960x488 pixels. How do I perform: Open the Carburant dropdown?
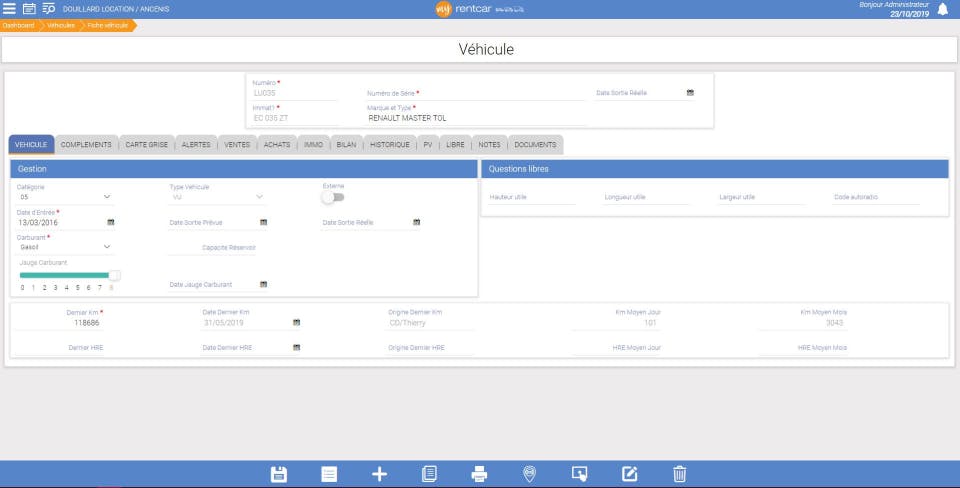64,247
